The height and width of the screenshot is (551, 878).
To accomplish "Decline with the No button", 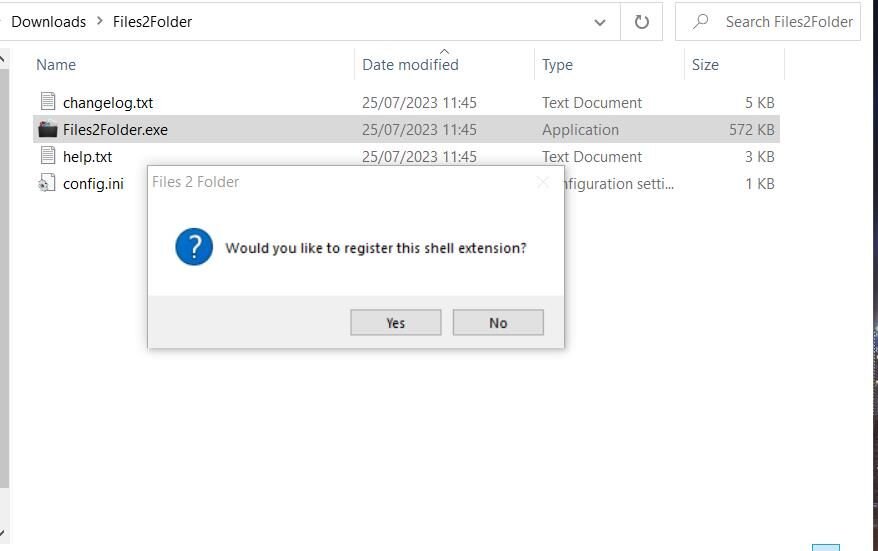I will tap(498, 323).
